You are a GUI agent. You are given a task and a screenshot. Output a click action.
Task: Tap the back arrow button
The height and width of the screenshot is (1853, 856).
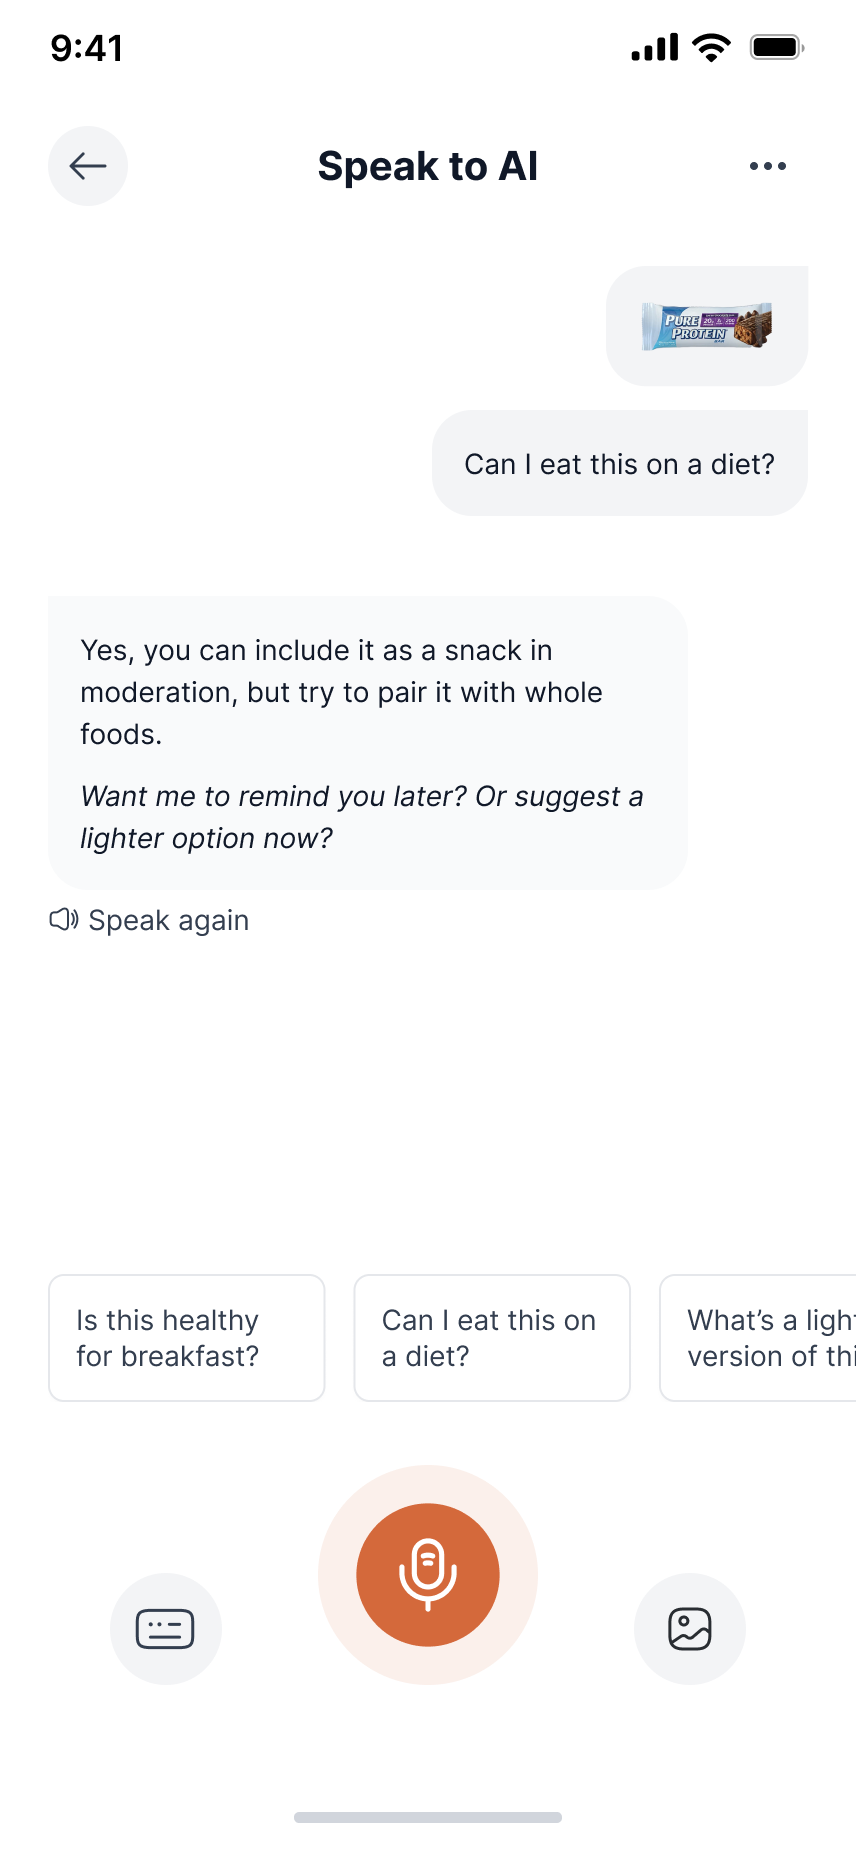88,166
